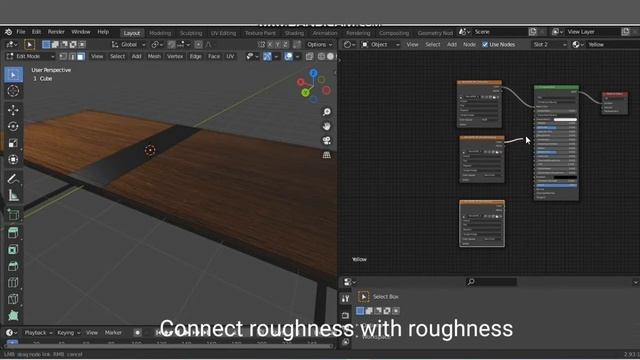Select the Knife tool
Viewport: 640px width, 360px height.
[x=13, y=299]
